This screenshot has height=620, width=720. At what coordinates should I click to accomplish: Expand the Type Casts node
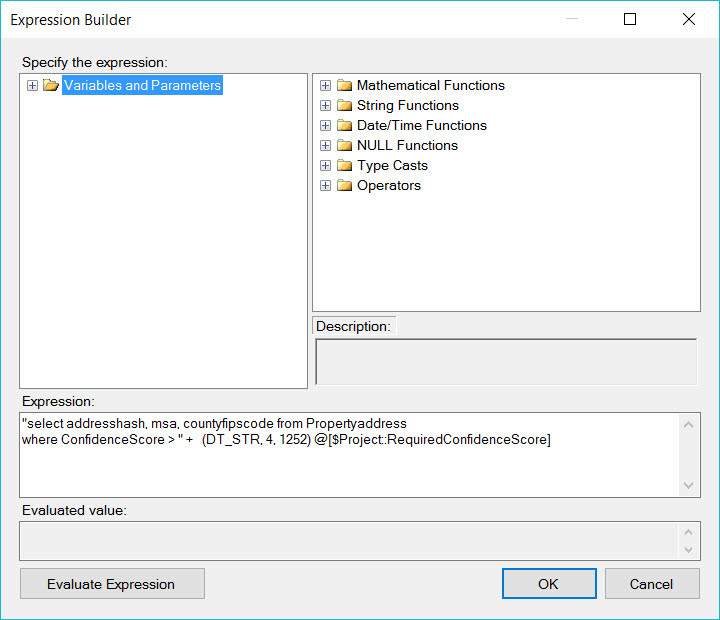point(325,166)
